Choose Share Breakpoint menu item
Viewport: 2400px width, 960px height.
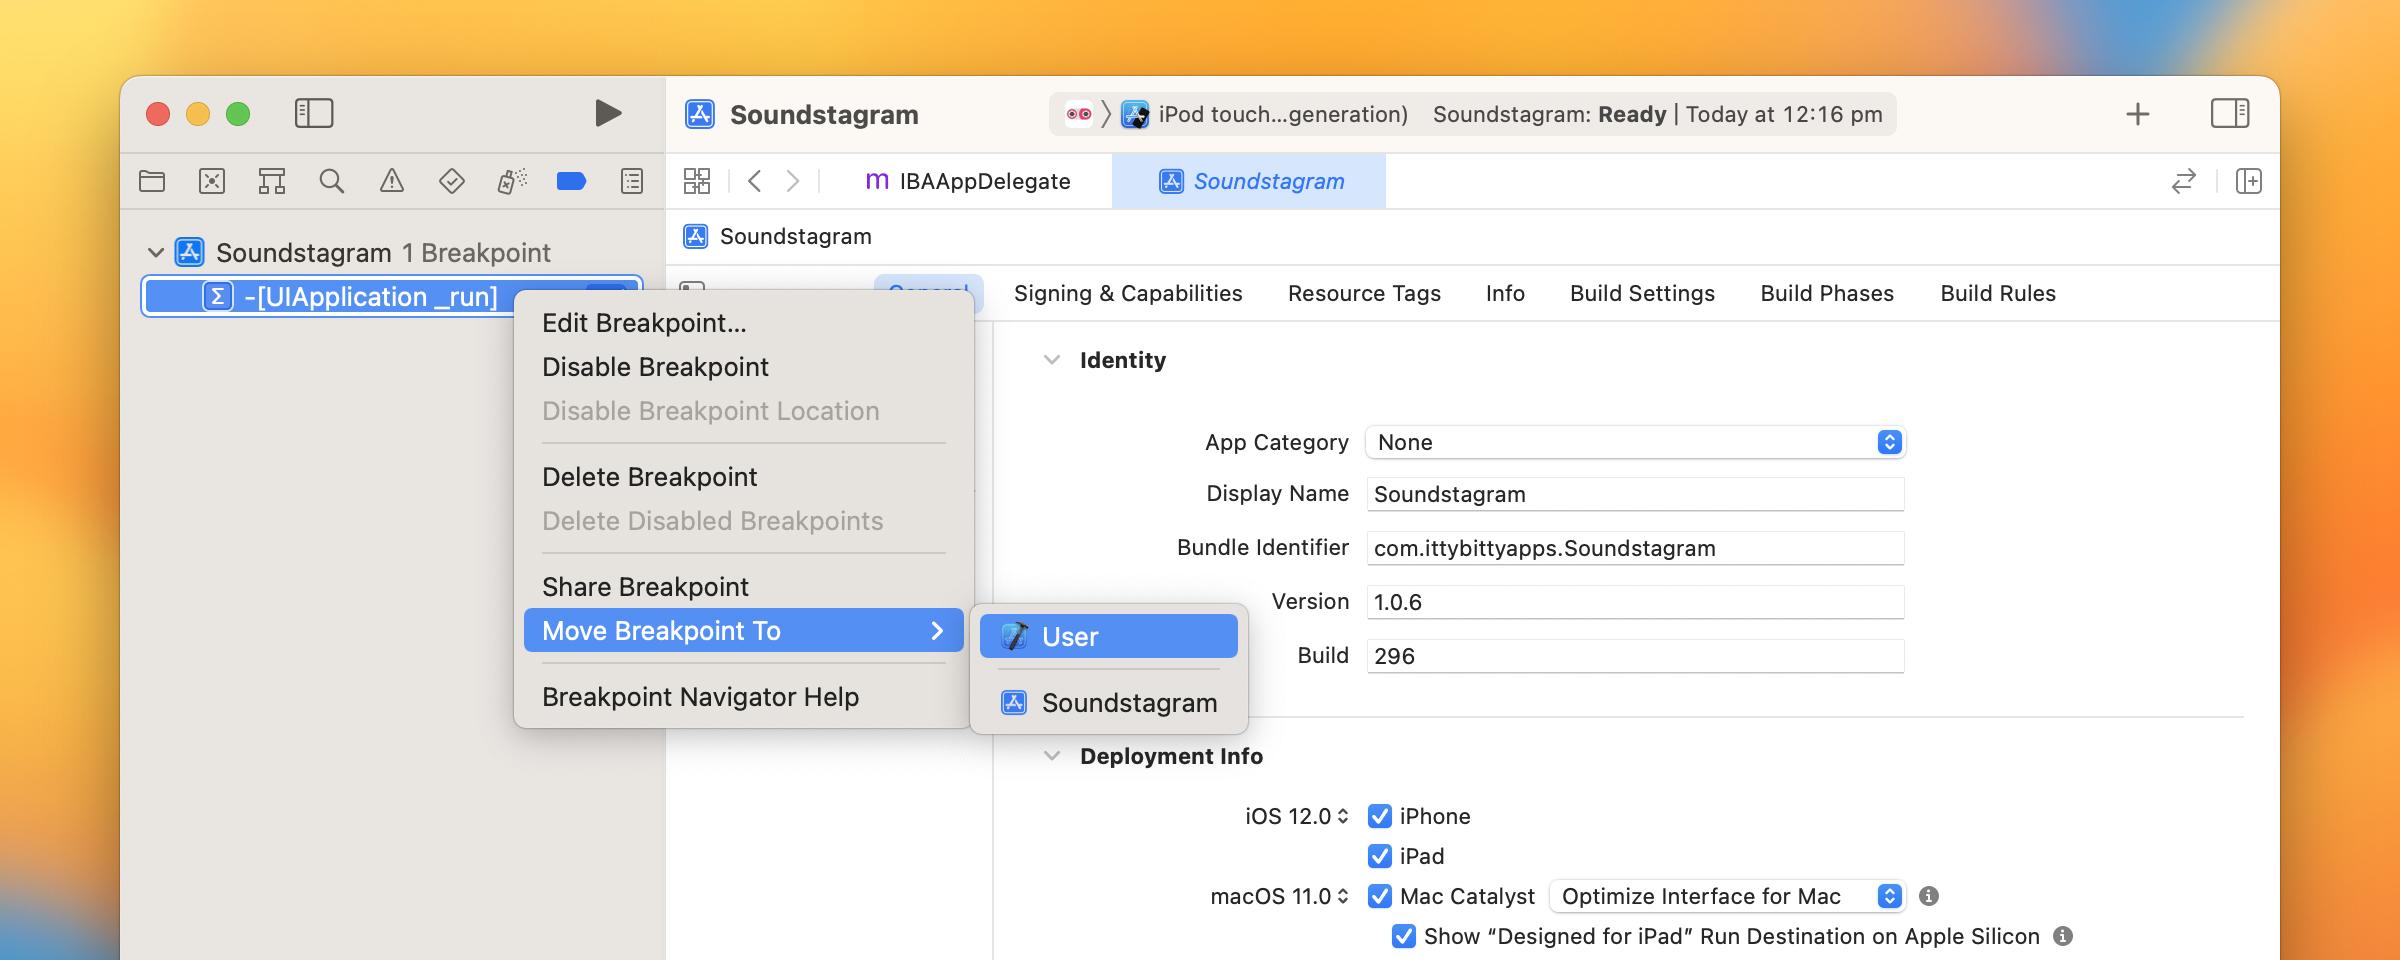pos(744,587)
